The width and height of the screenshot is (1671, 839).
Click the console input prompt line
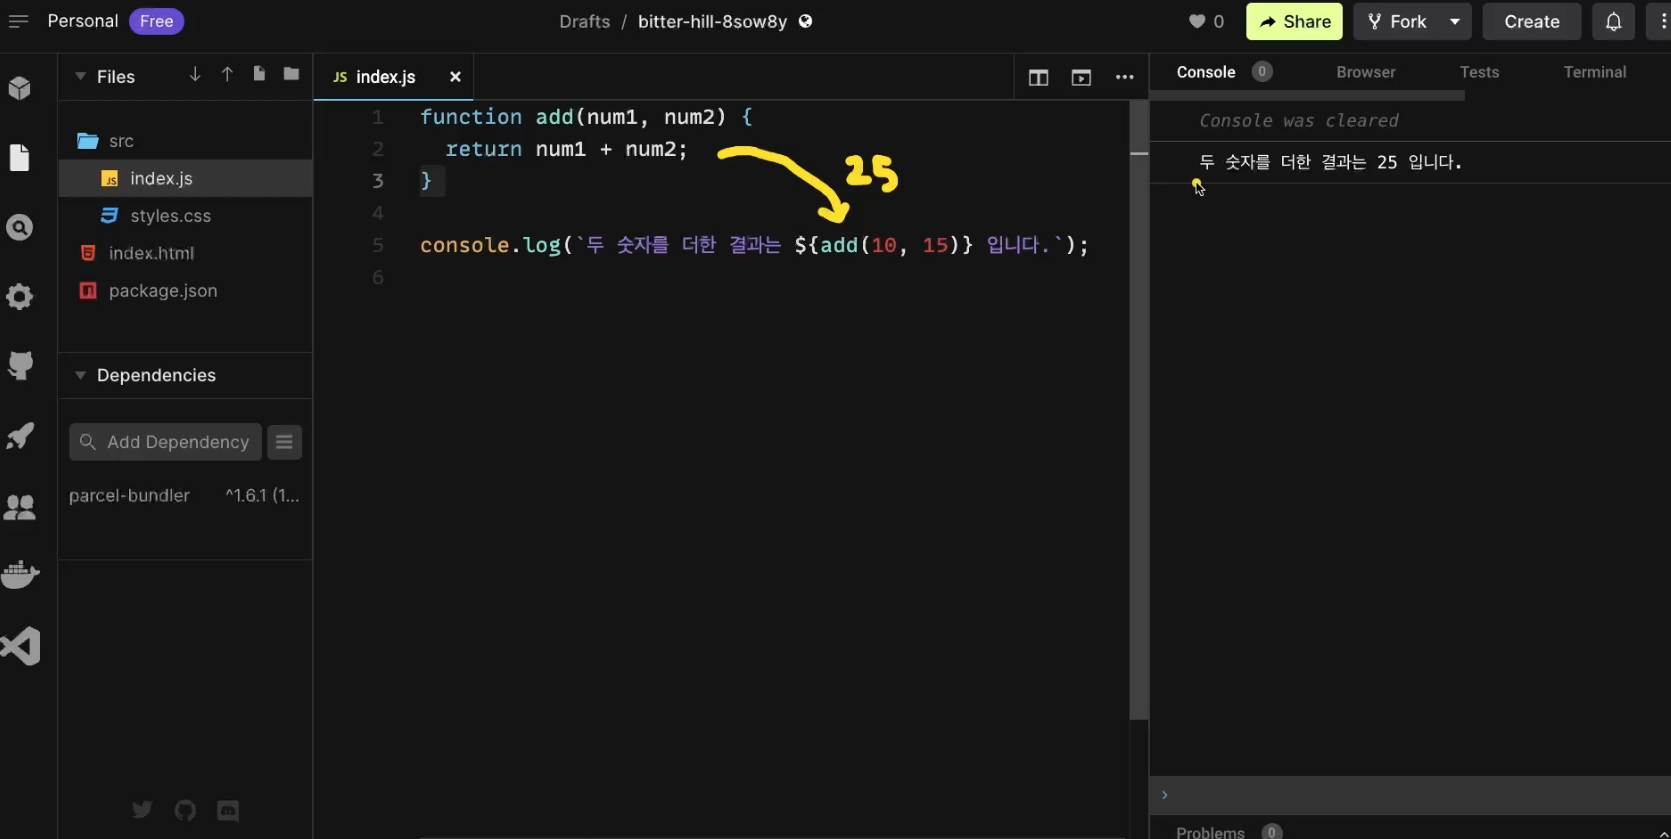click(x=1410, y=795)
